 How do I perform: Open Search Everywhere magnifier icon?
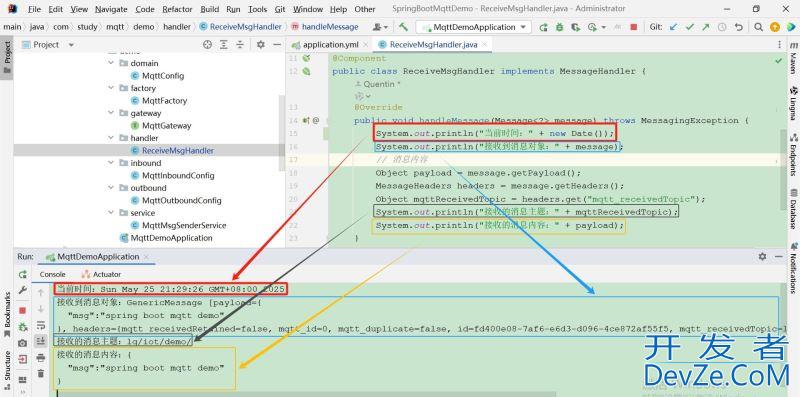pos(759,27)
